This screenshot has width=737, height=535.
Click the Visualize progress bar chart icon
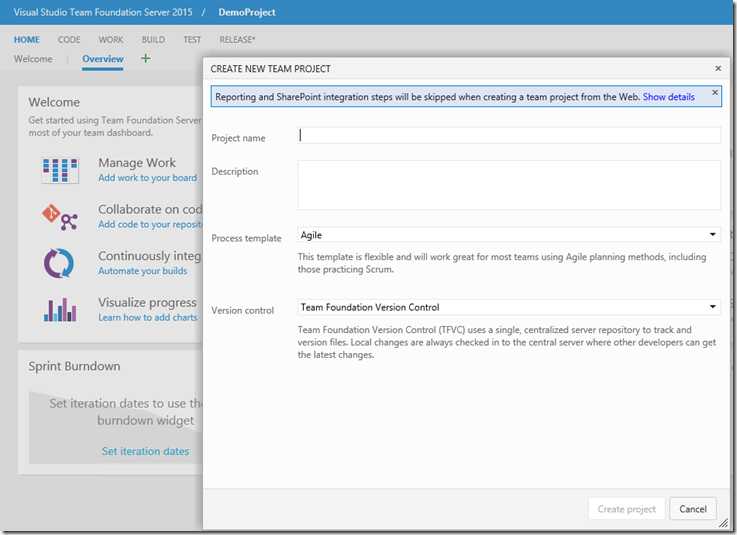coord(60,310)
